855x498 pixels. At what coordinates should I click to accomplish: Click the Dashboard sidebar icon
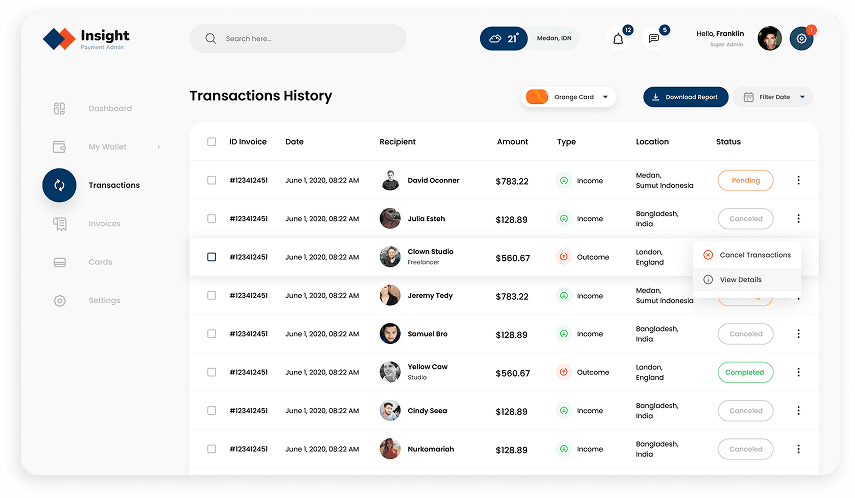pyautogui.click(x=59, y=109)
